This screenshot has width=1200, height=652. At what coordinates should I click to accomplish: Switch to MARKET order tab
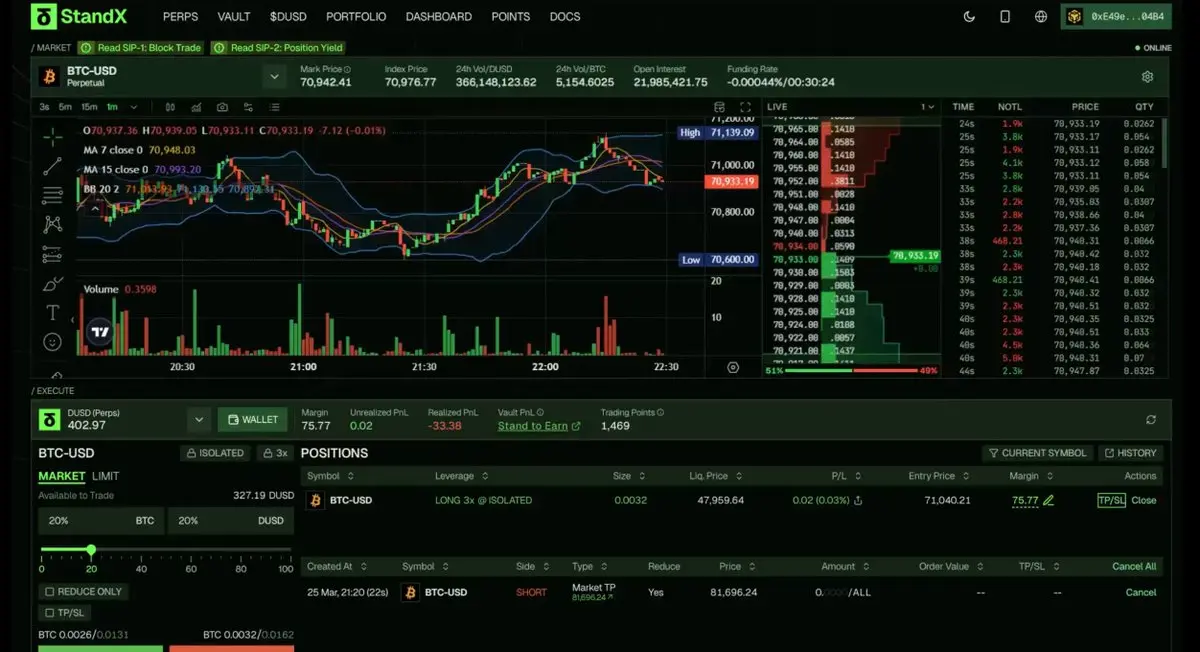(62, 476)
